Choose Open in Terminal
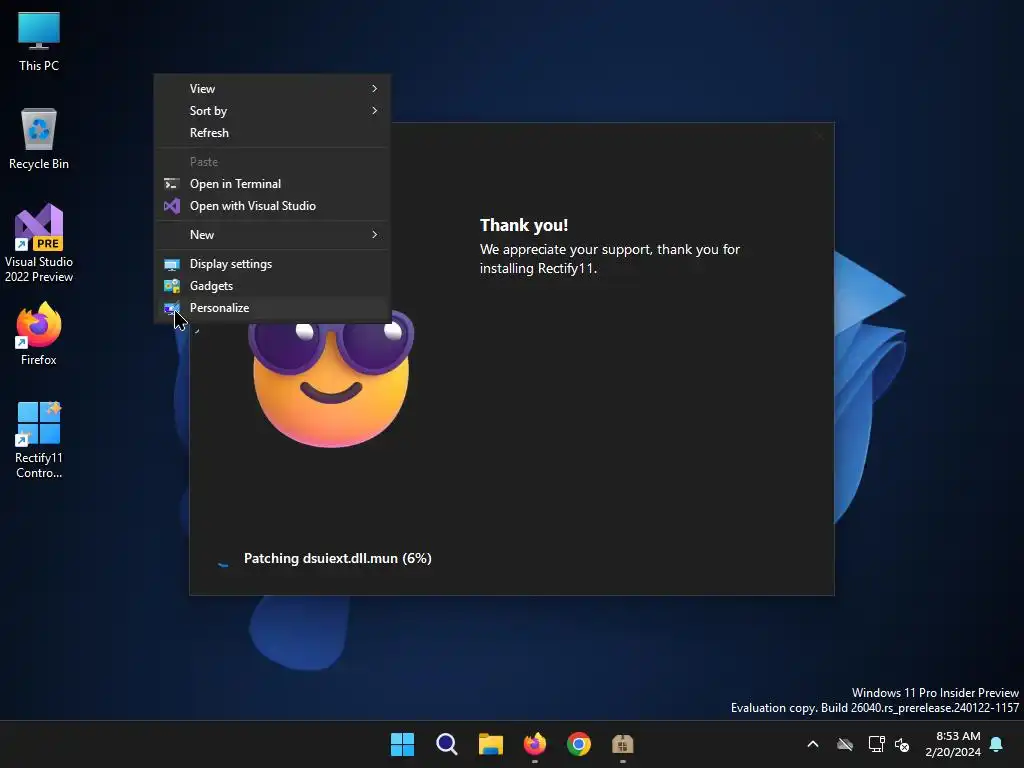Screen dimensions: 1024x768 [x=272, y=184]
